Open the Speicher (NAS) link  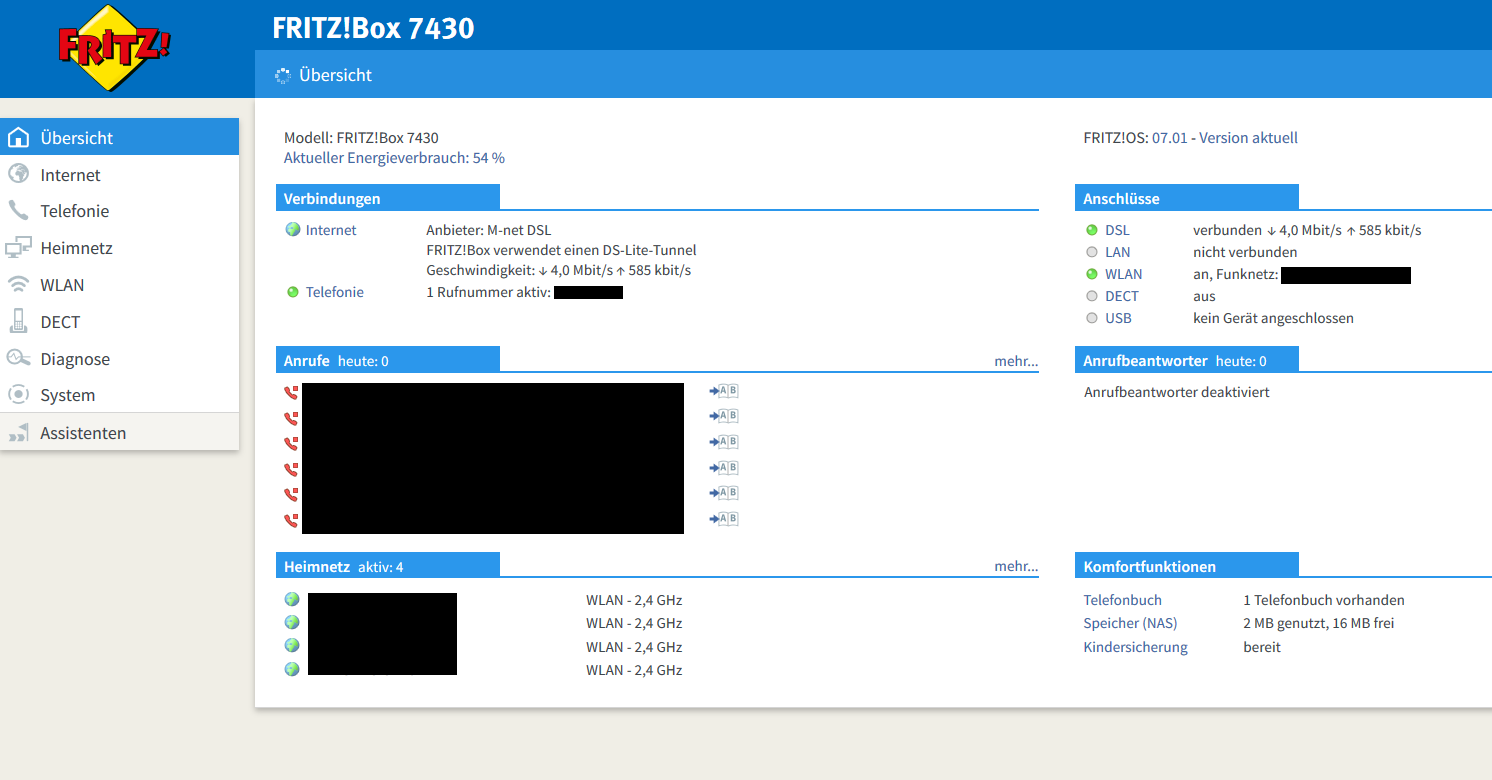(1131, 623)
